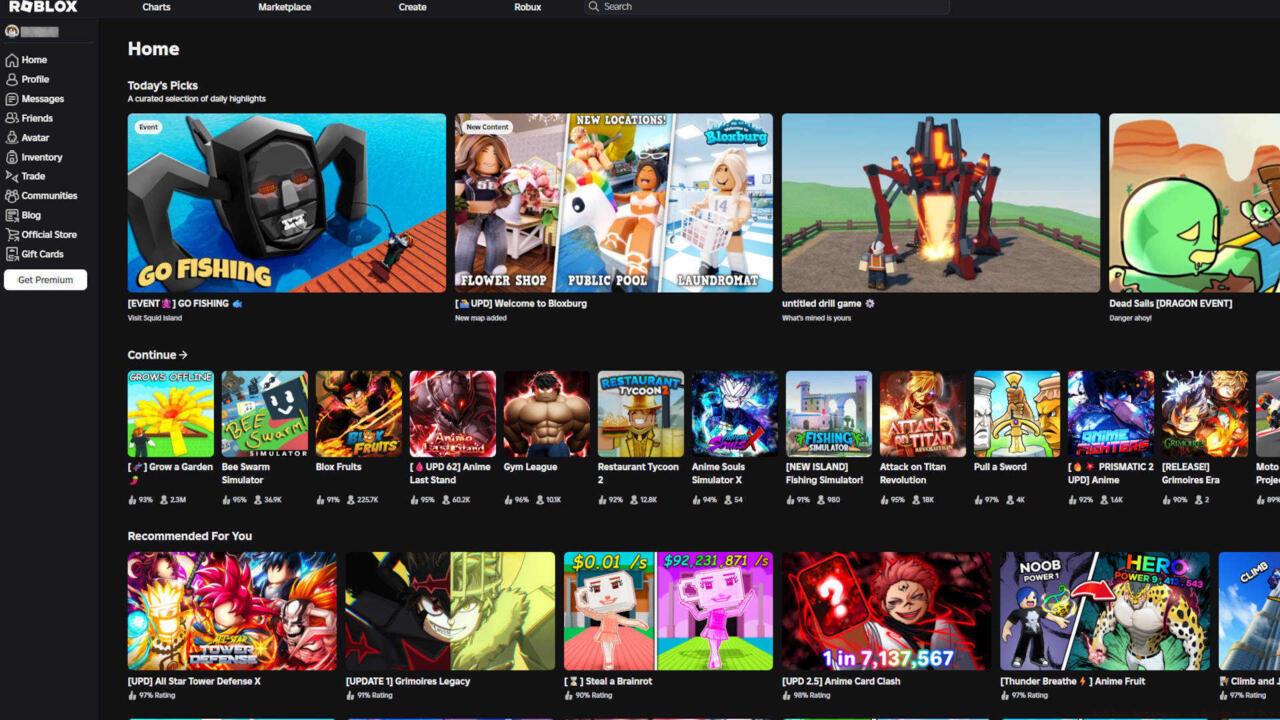Screen dimensions: 1280x720
Task: Click the Get Premium button
Action: pyautogui.click(x=46, y=279)
